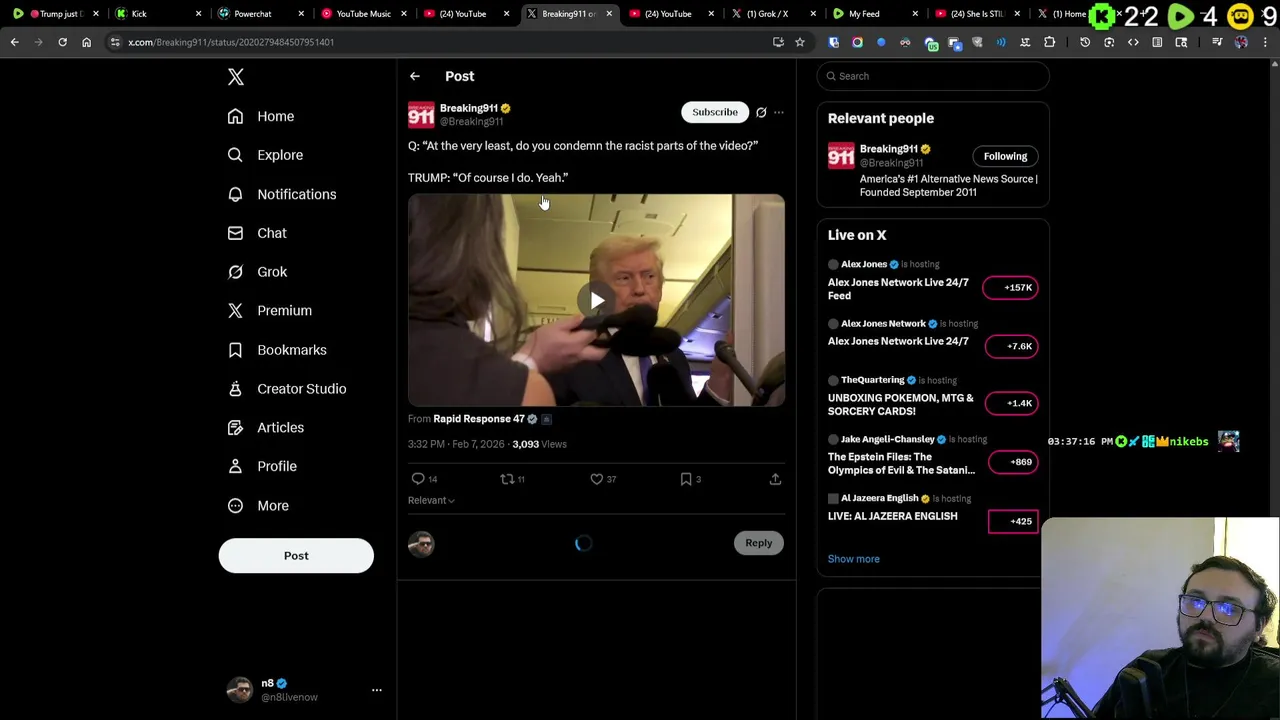
Task: Click the Reply button
Action: coord(758,543)
